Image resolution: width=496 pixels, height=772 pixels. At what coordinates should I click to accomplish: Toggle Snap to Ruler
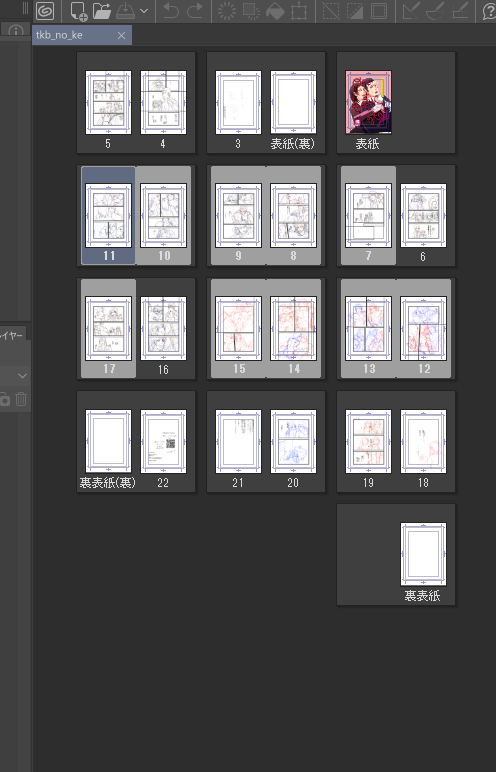[x=411, y=11]
